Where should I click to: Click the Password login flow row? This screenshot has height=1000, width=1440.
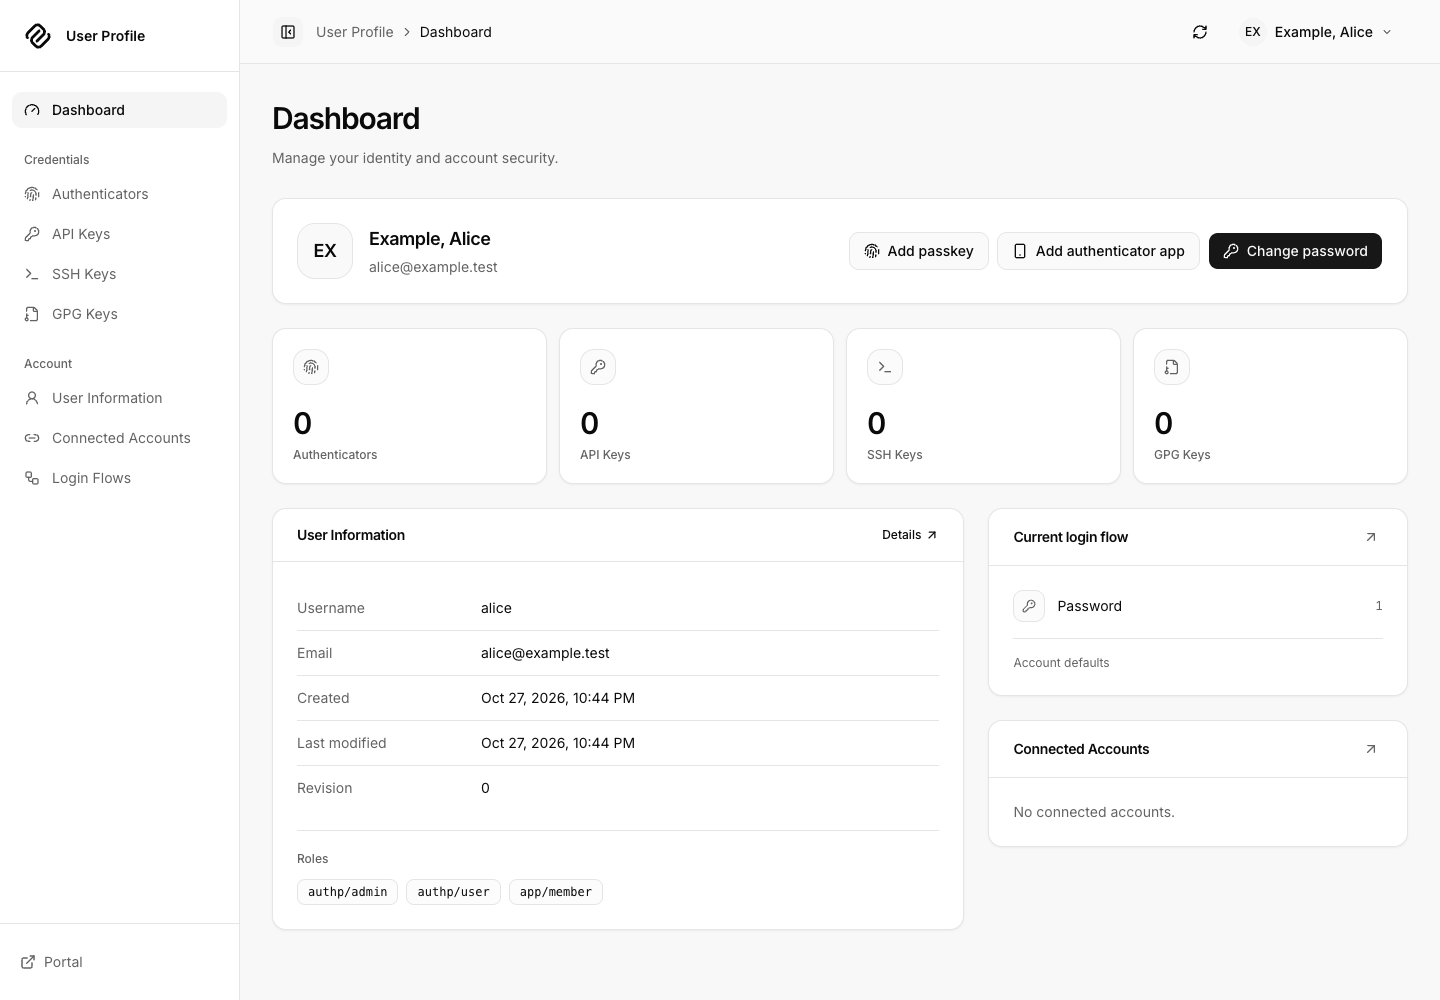click(x=1198, y=606)
